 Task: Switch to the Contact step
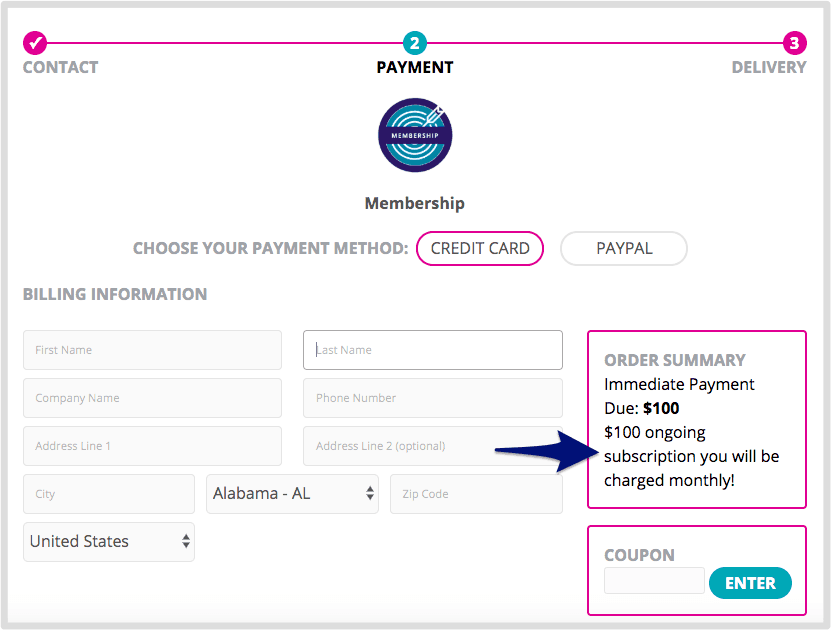click(x=59, y=67)
